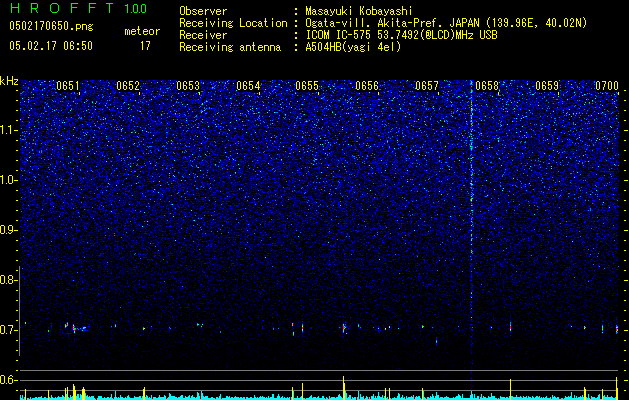This screenshot has width=629, height=400.
Task: Click the 0.6 kHz axis label
Action: pyautogui.click(x=7, y=380)
